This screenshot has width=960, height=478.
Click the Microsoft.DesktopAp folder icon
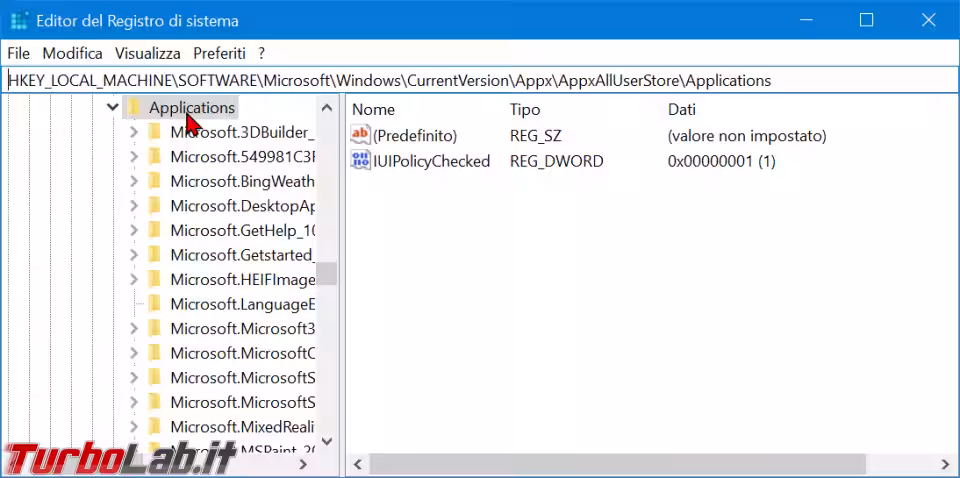point(154,206)
